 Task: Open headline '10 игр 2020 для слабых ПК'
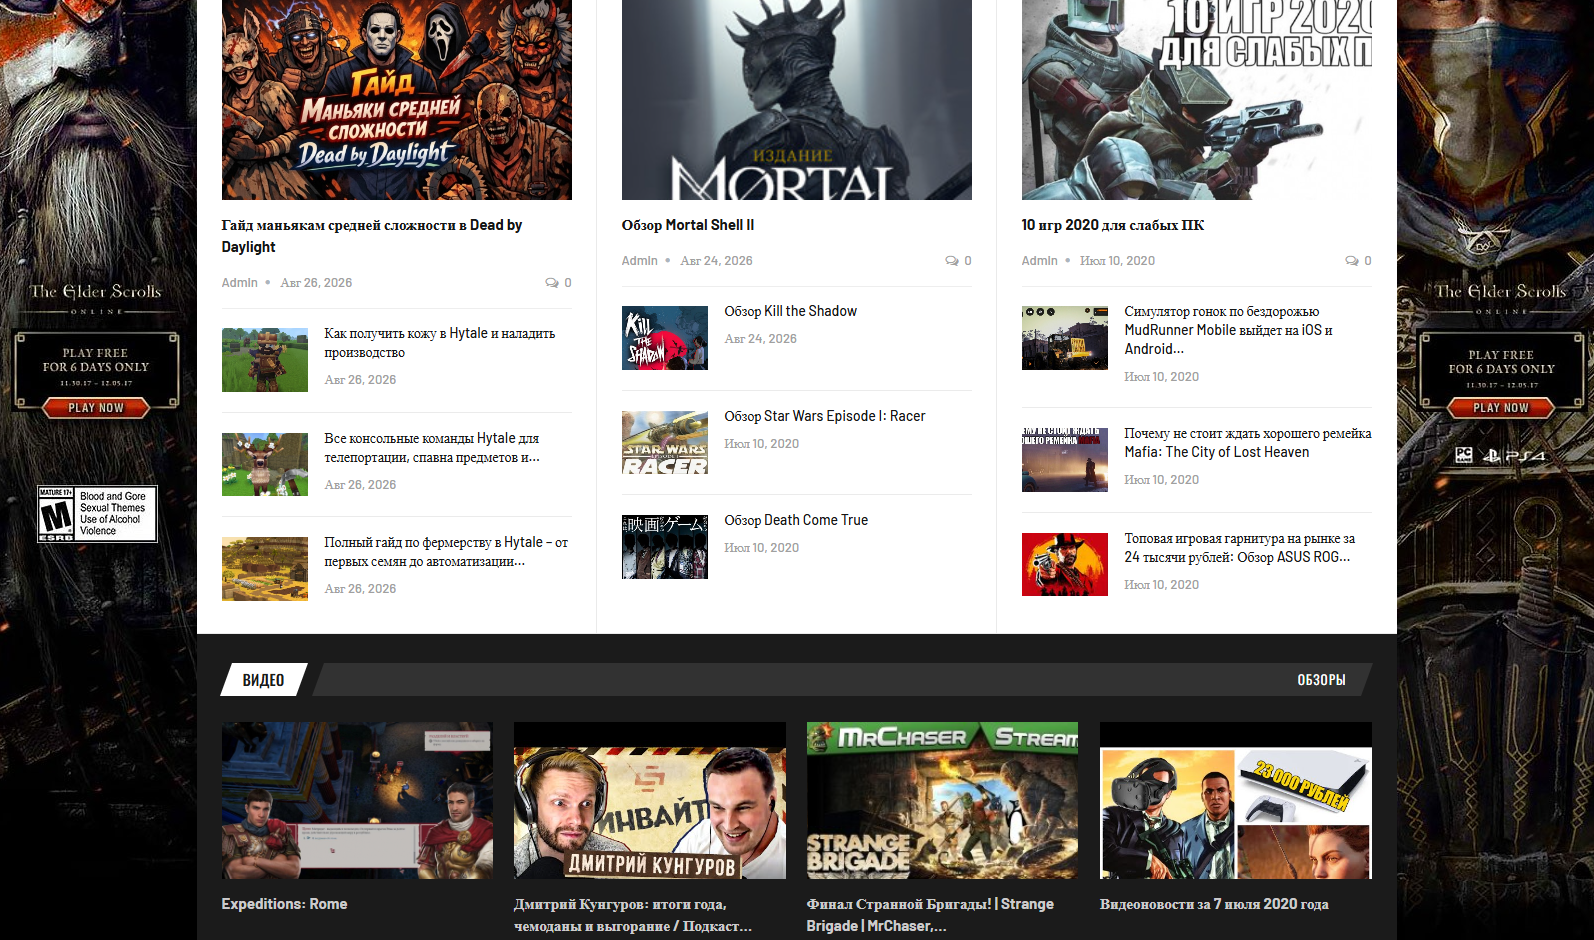(x=1113, y=225)
